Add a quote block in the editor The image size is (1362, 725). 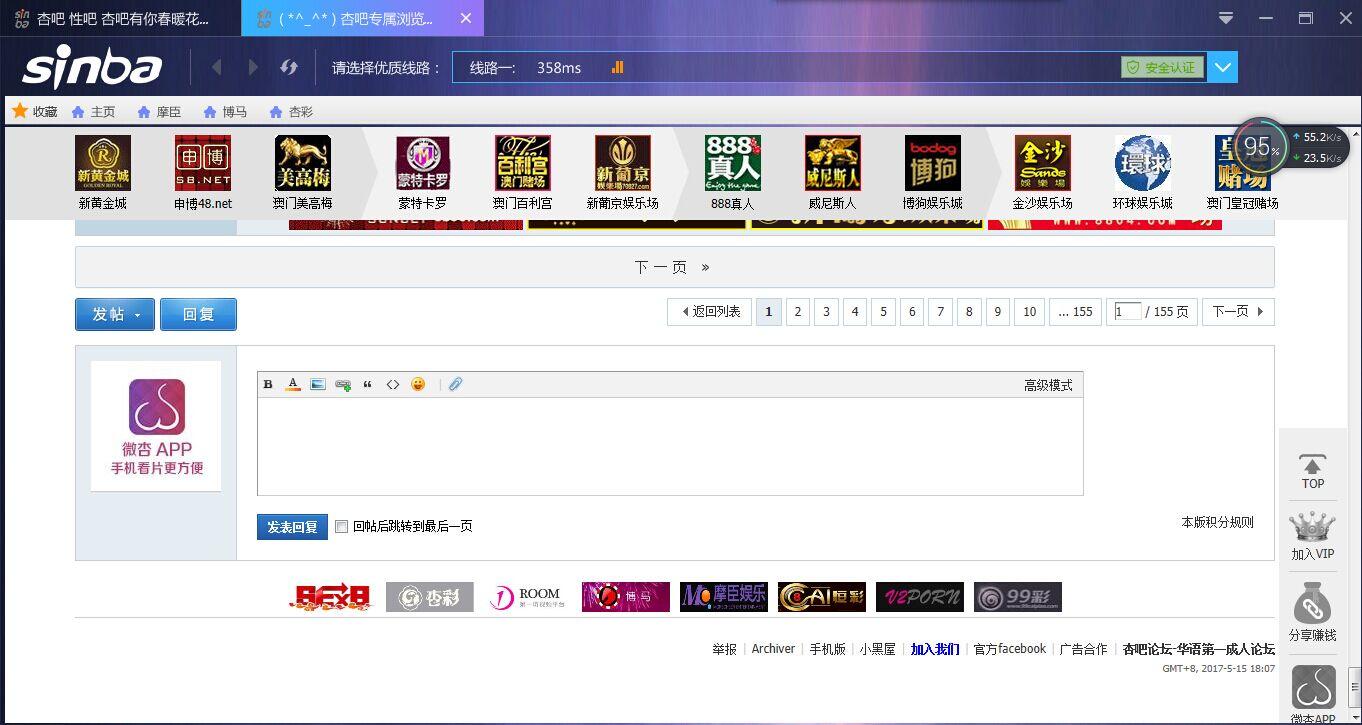coord(368,384)
